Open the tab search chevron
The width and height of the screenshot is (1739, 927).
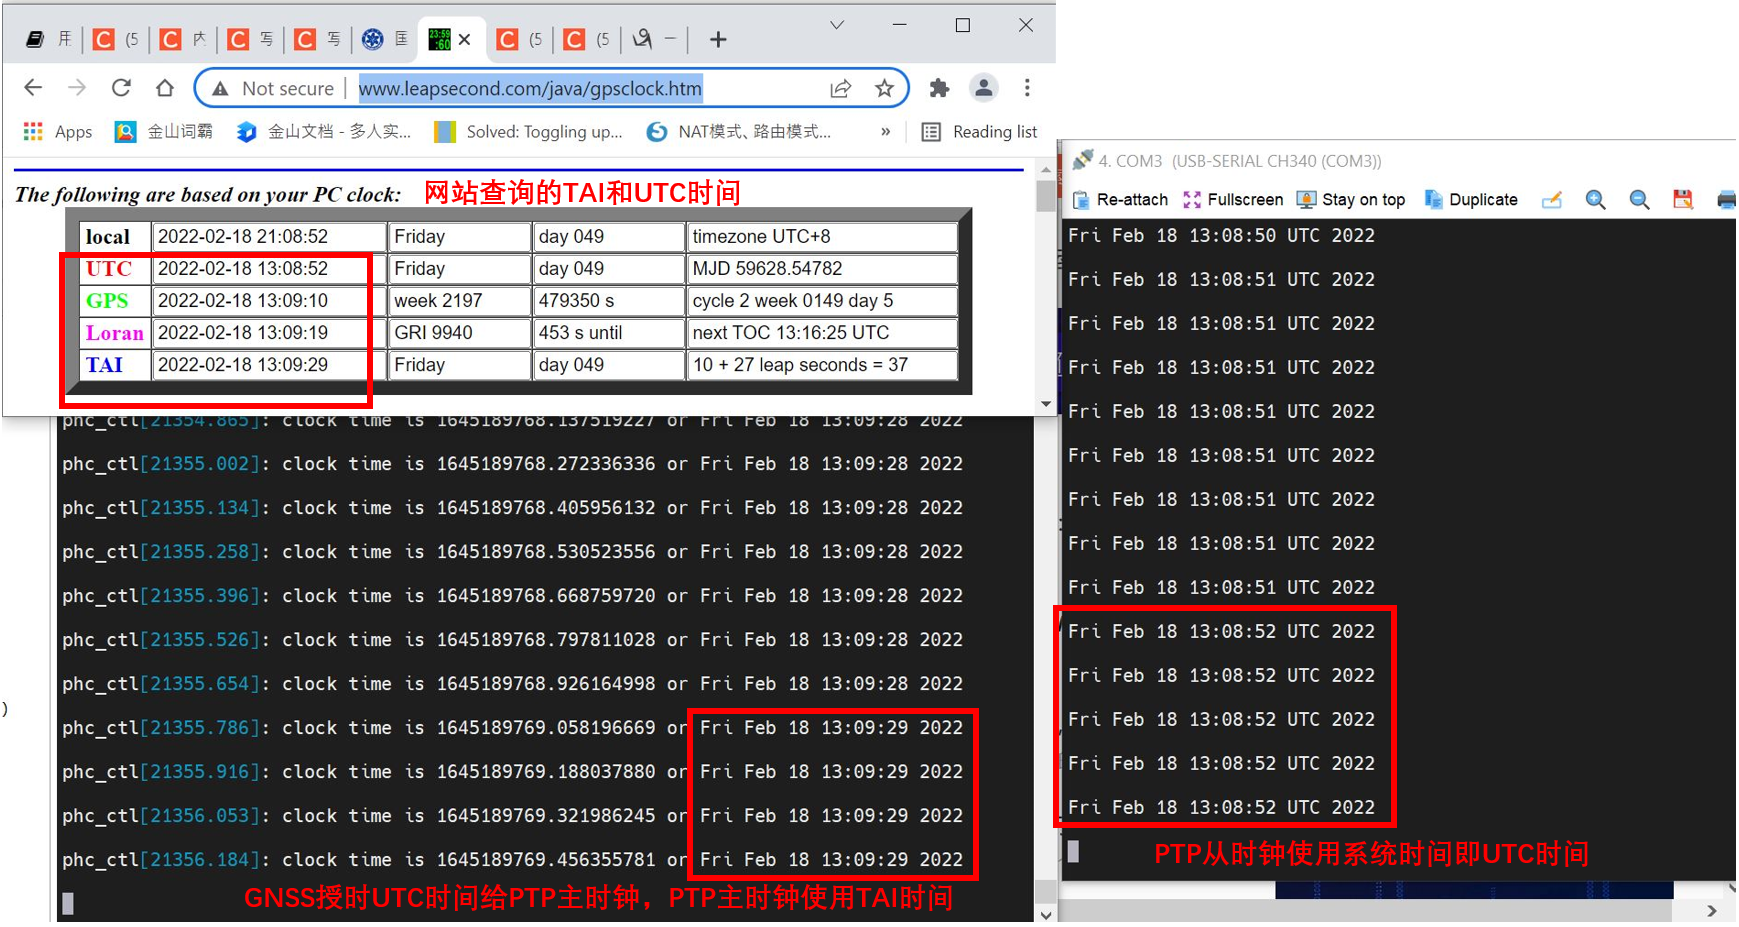click(x=836, y=25)
